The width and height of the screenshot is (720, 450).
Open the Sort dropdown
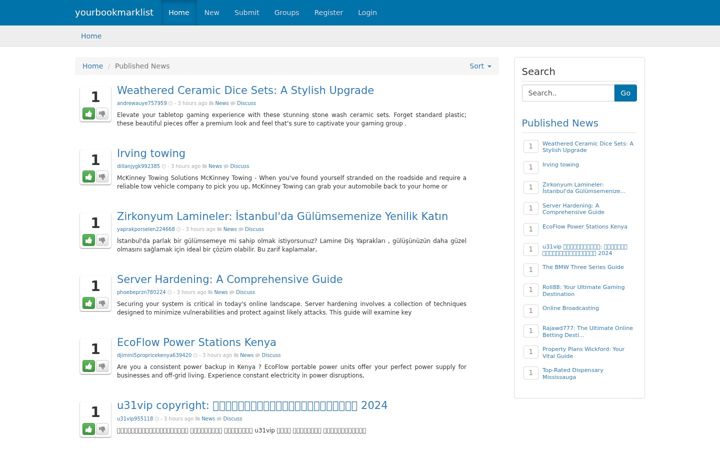point(480,66)
